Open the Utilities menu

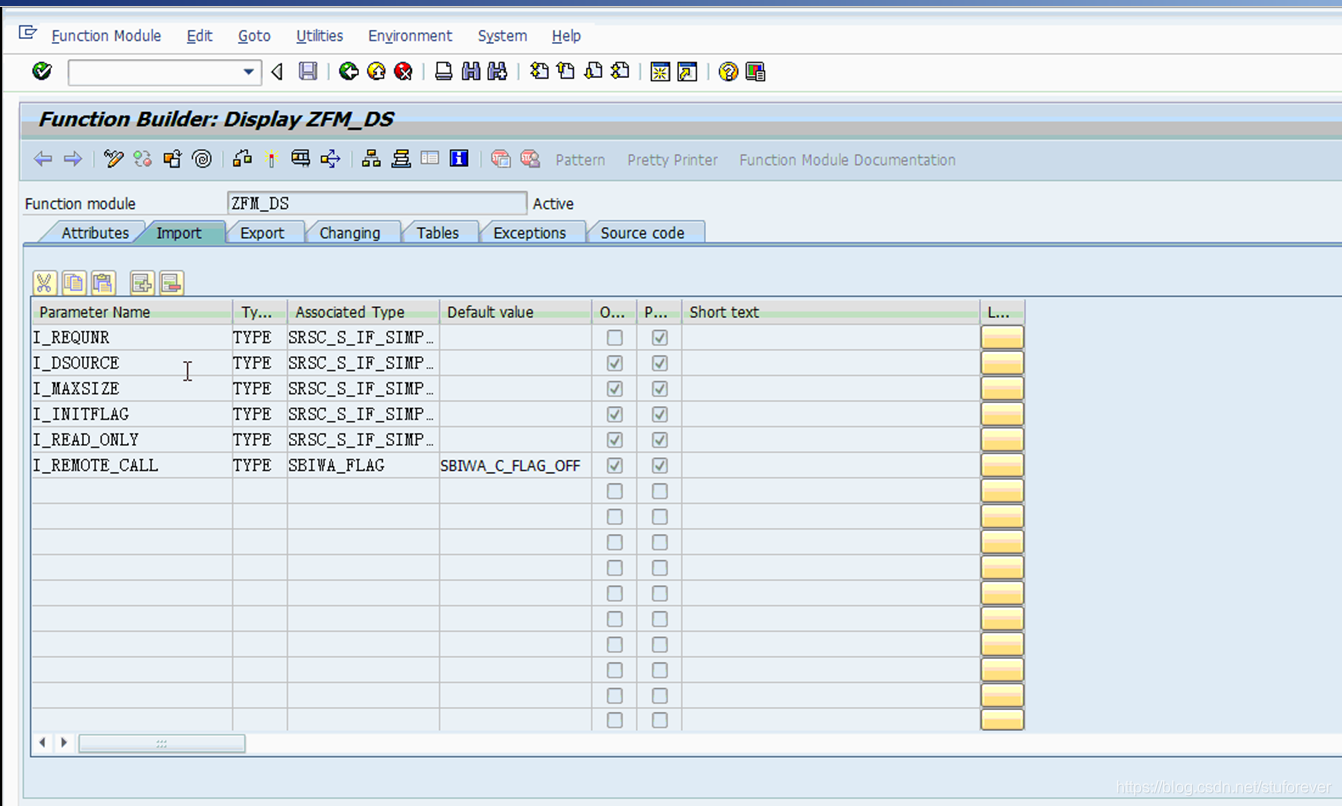(x=319, y=36)
